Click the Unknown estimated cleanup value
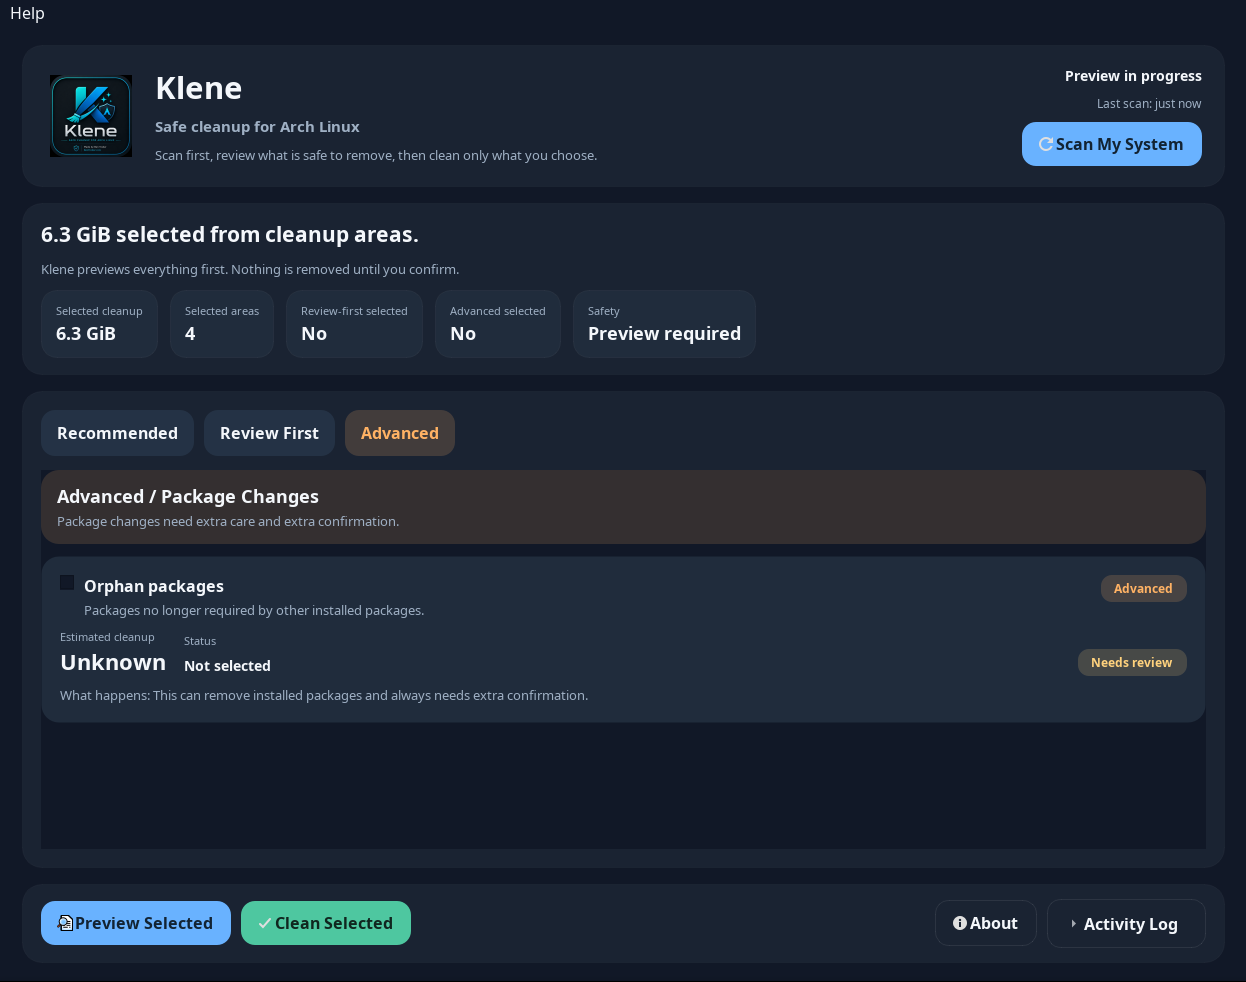 (113, 662)
